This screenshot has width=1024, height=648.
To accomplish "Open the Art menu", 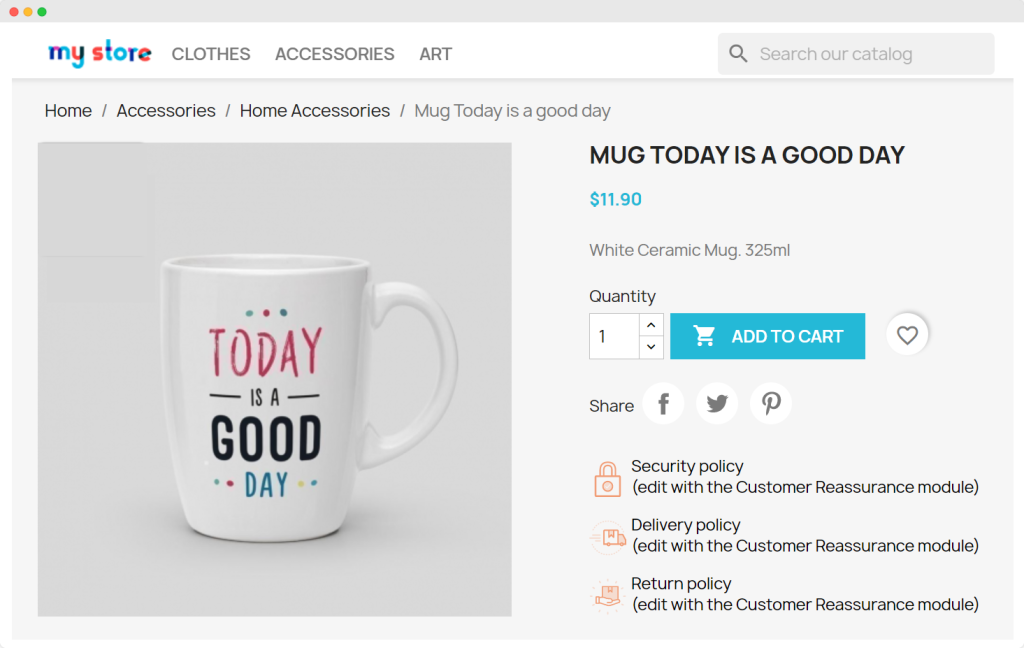I will pyautogui.click(x=436, y=54).
